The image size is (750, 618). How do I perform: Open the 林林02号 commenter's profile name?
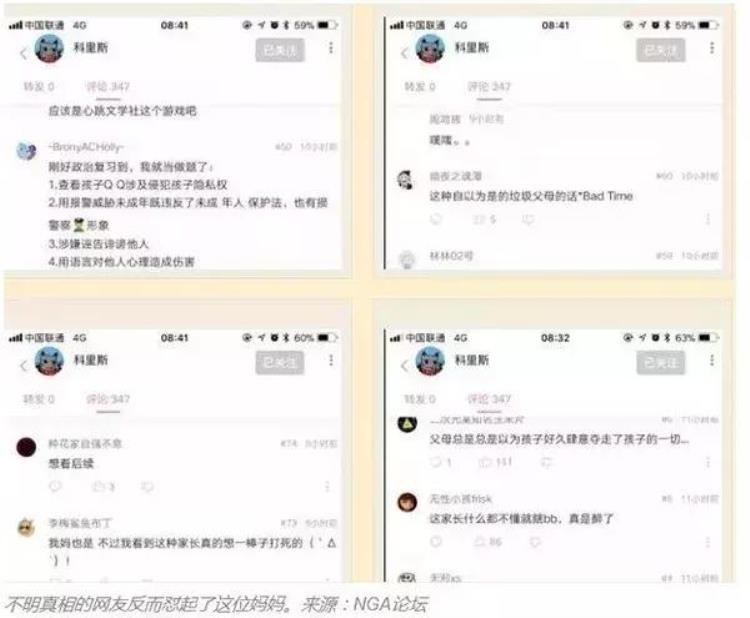tap(451, 256)
